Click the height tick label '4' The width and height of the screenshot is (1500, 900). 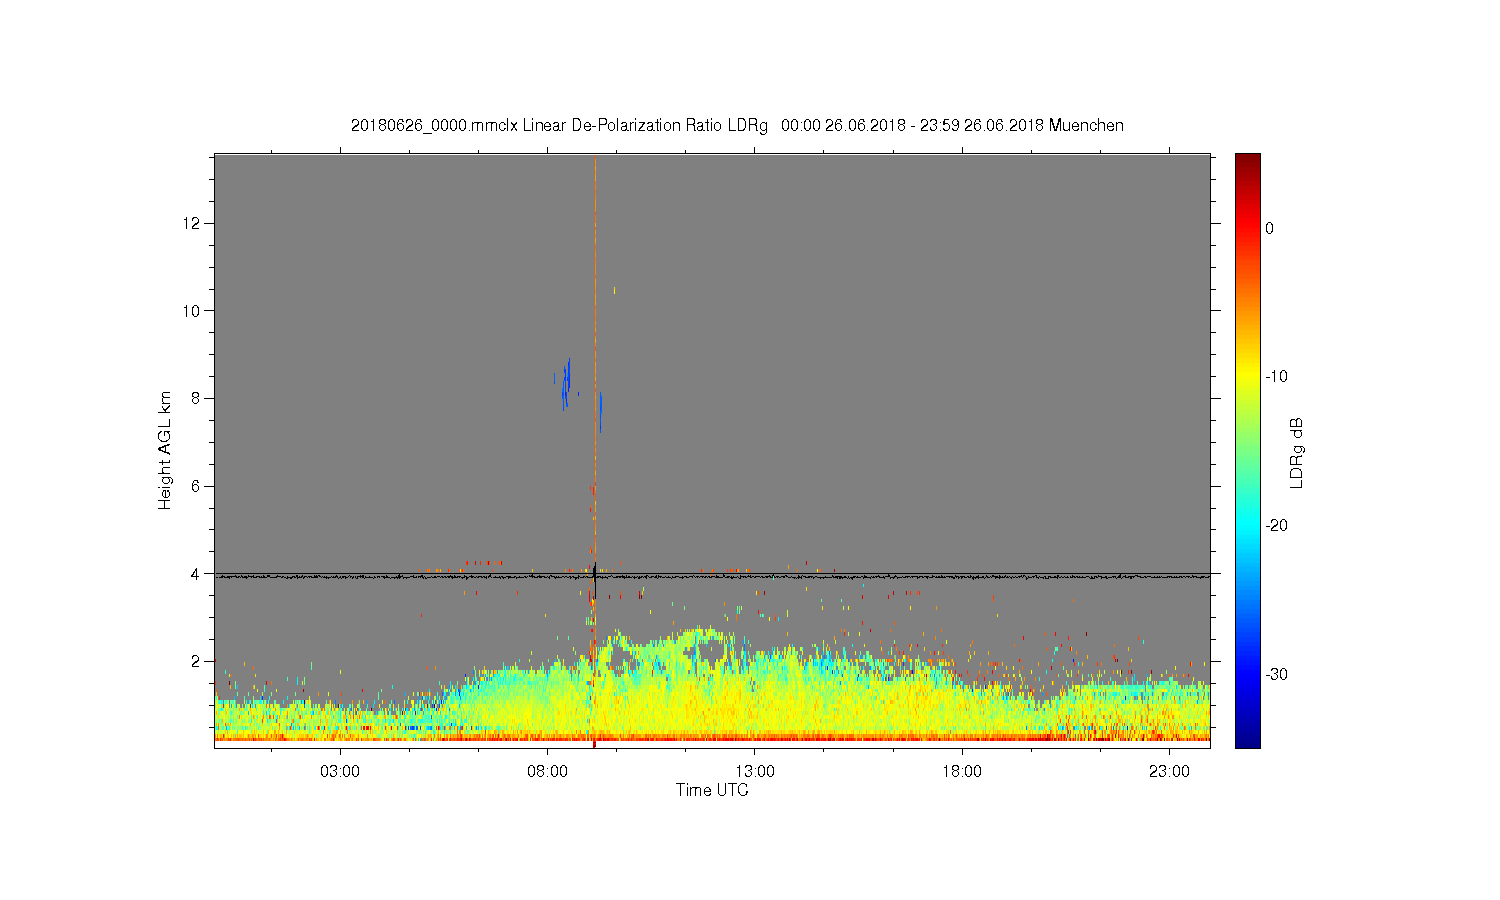(197, 574)
